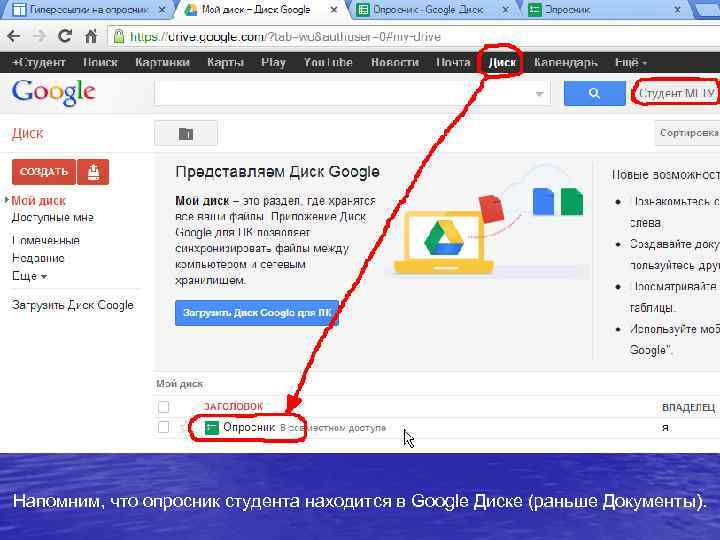
Task: Close the last Опросник tab
Action: point(677,10)
